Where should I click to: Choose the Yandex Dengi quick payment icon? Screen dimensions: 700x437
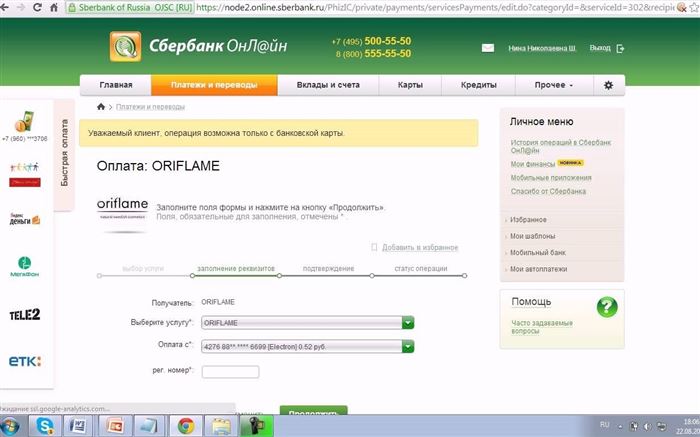(x=25, y=219)
